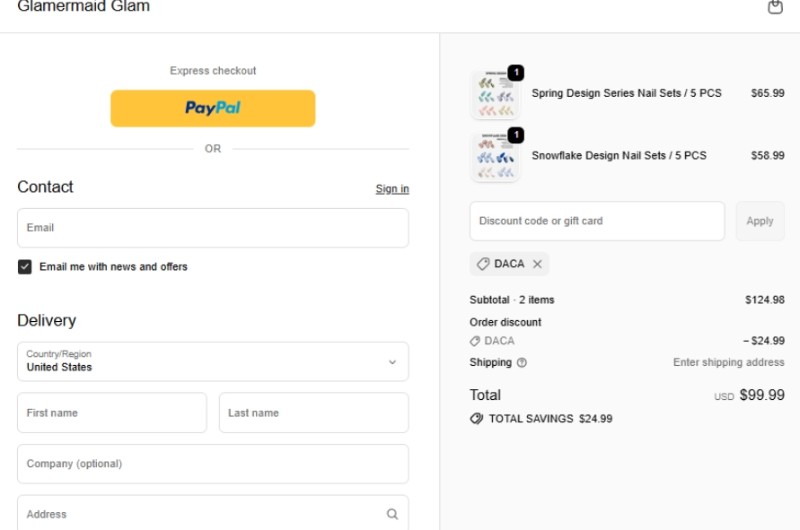This screenshot has width=800, height=530.
Task: Click the Spring Design Series Nail Sets / 5 PCS text
Action: pos(626,93)
